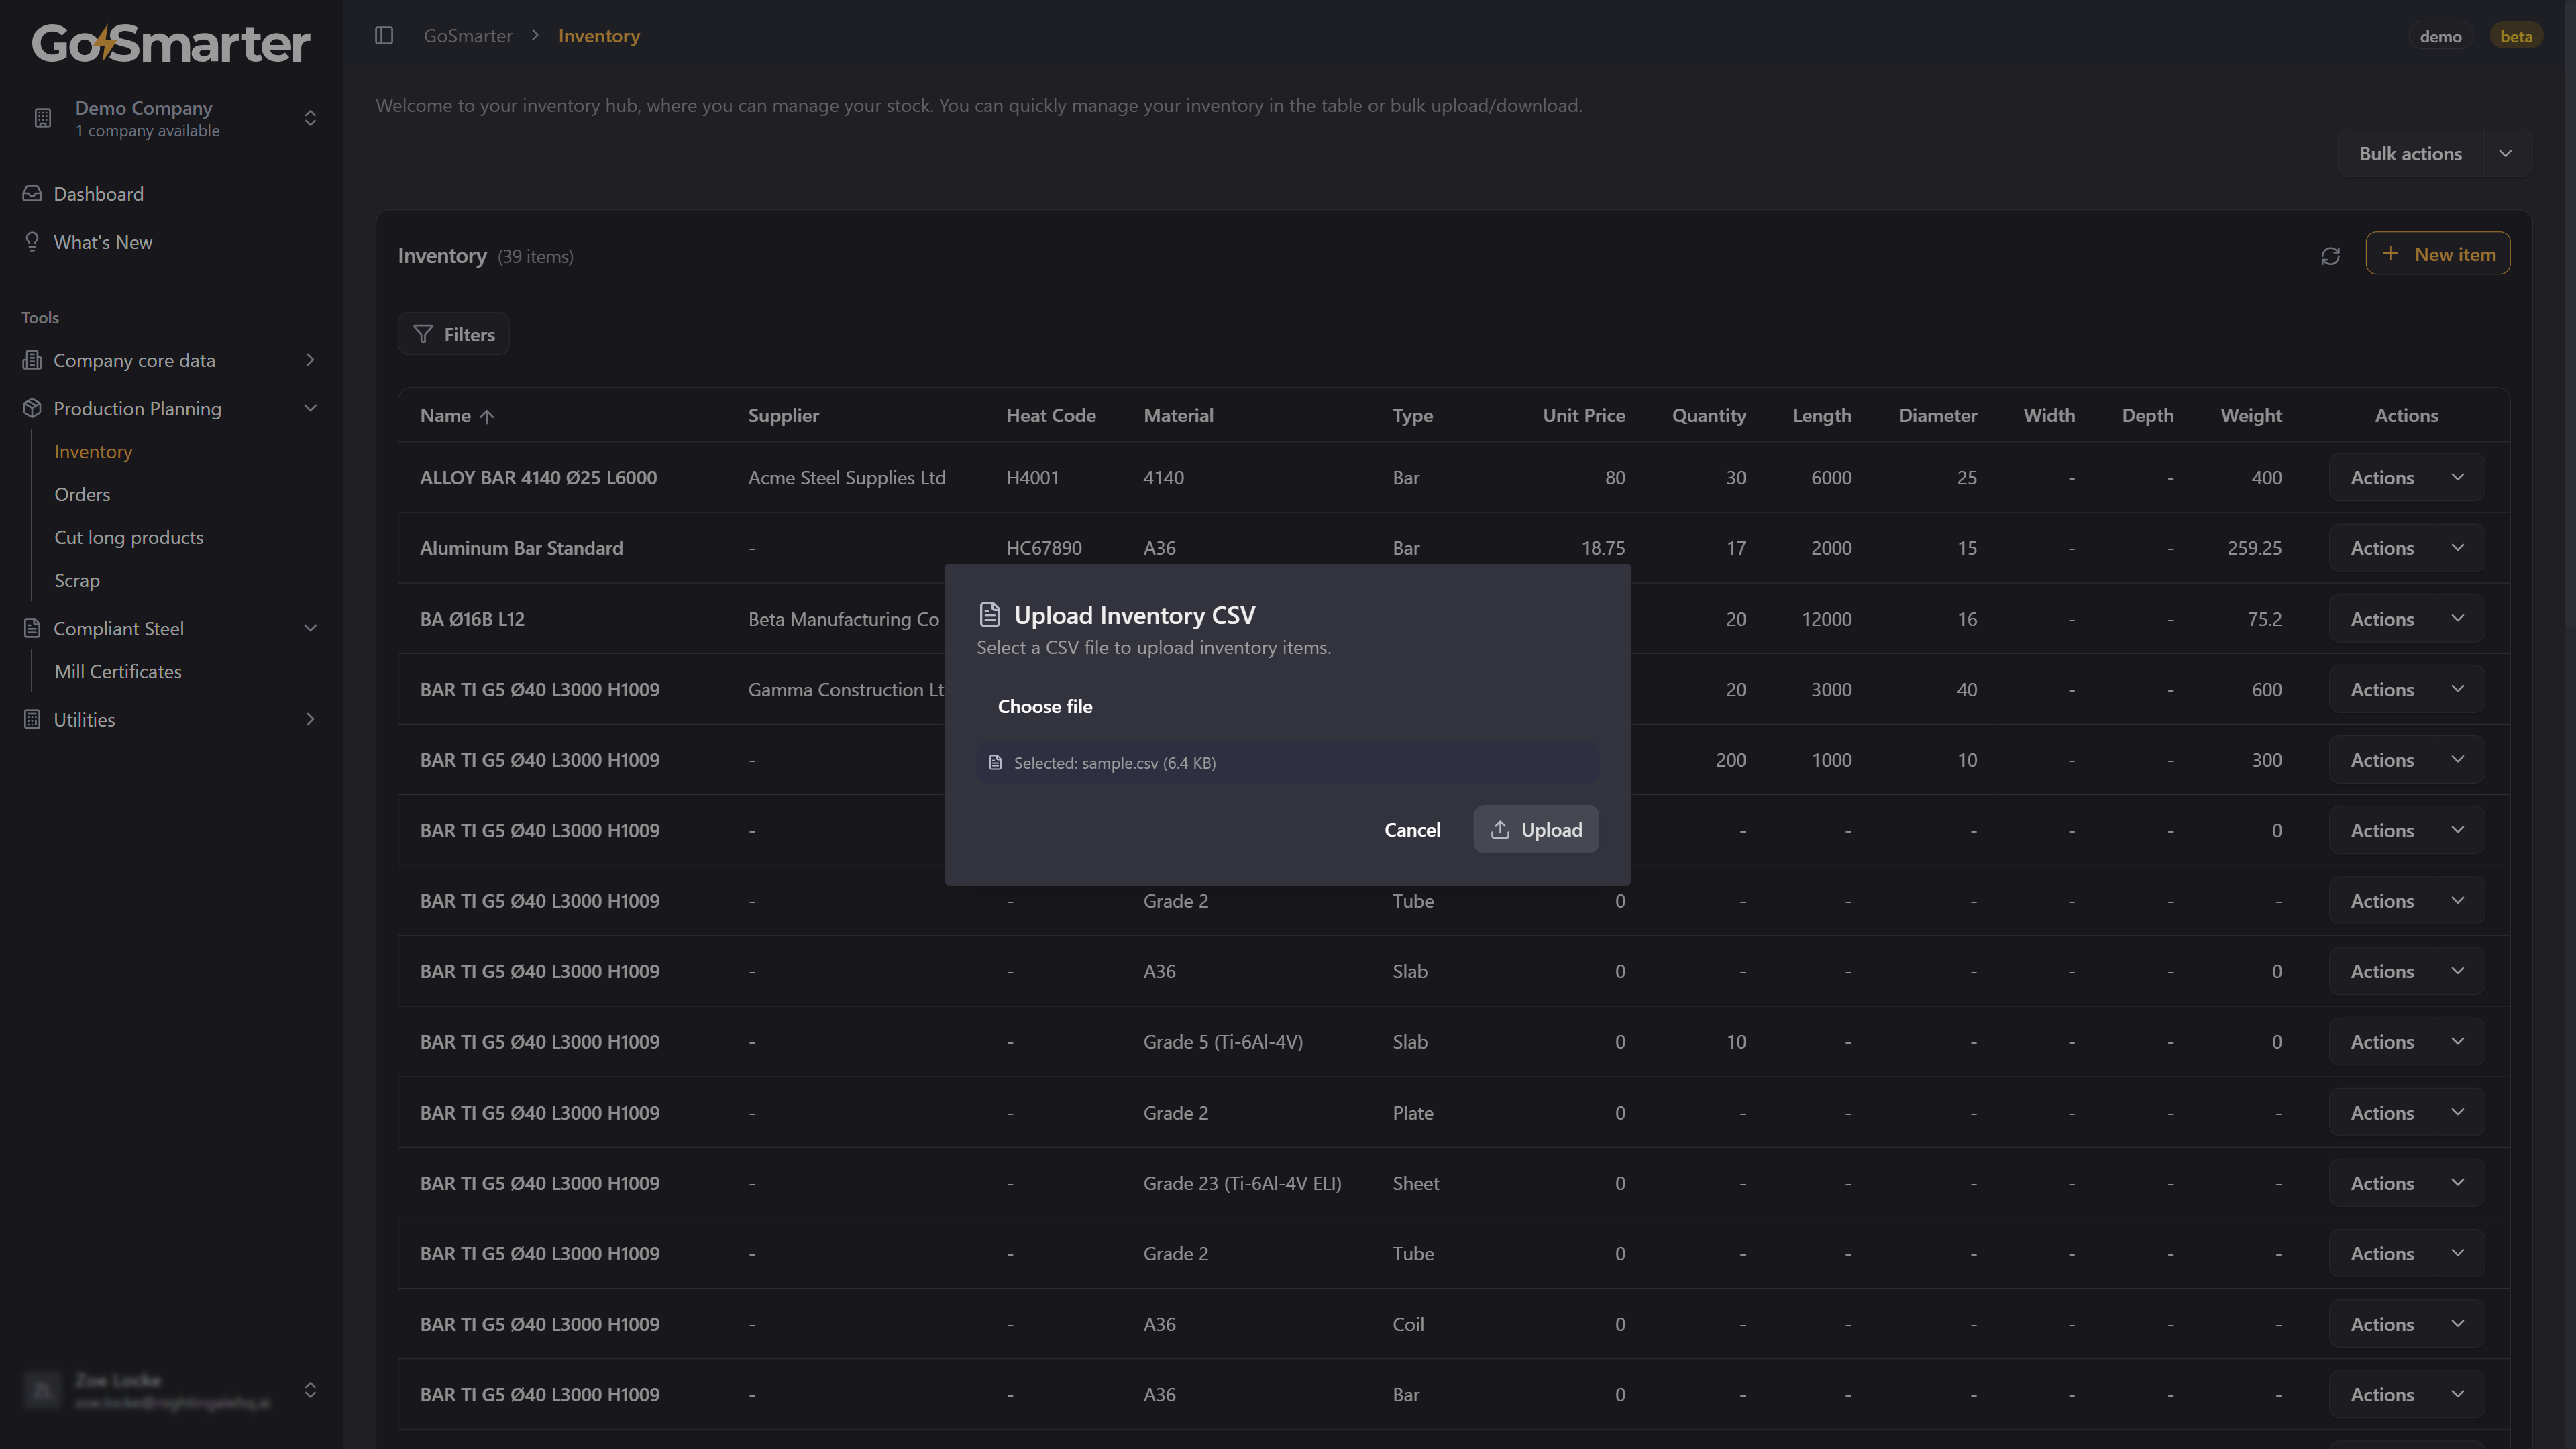
Task: Click the Dashboard sidebar icon
Action: [32, 194]
